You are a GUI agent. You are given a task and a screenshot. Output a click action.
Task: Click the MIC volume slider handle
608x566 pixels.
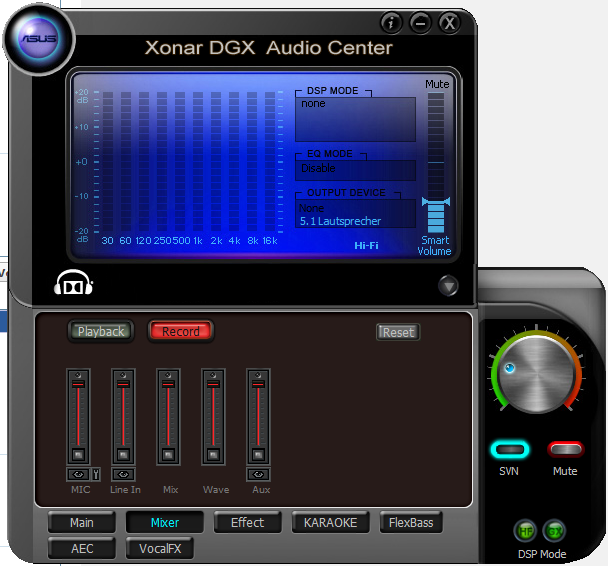[78, 384]
